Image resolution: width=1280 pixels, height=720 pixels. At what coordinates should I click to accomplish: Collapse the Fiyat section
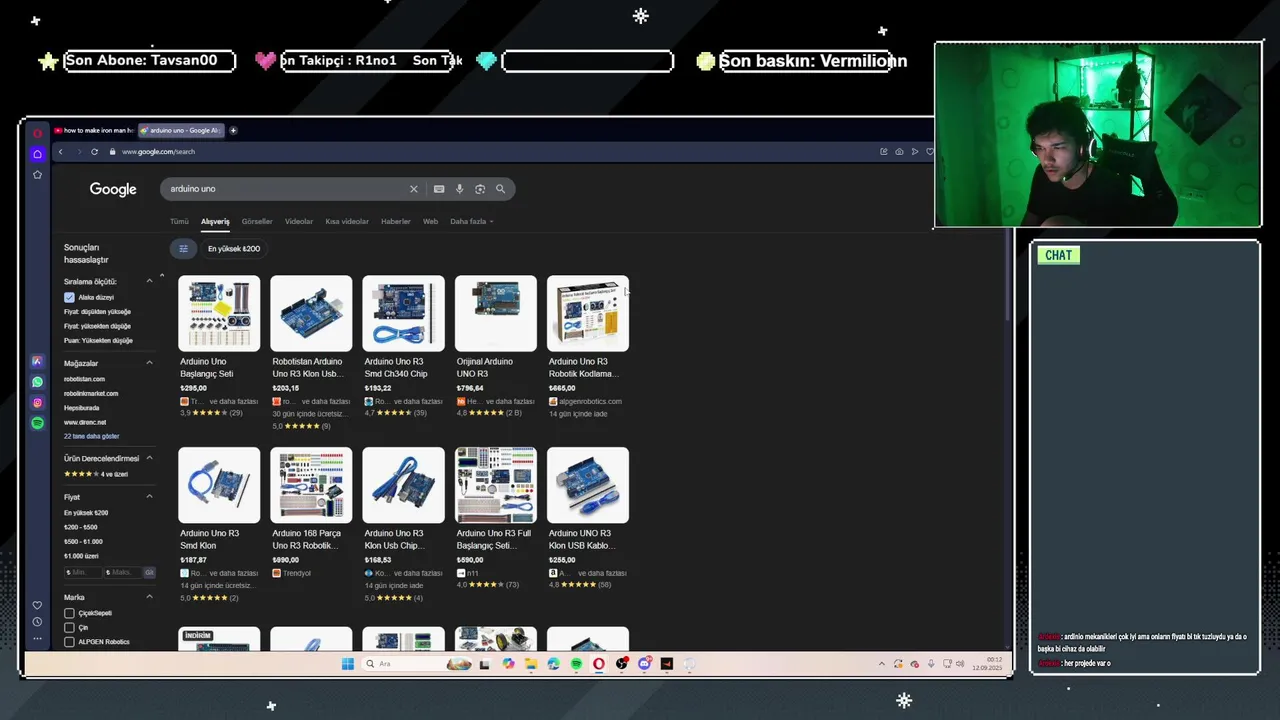(x=150, y=497)
